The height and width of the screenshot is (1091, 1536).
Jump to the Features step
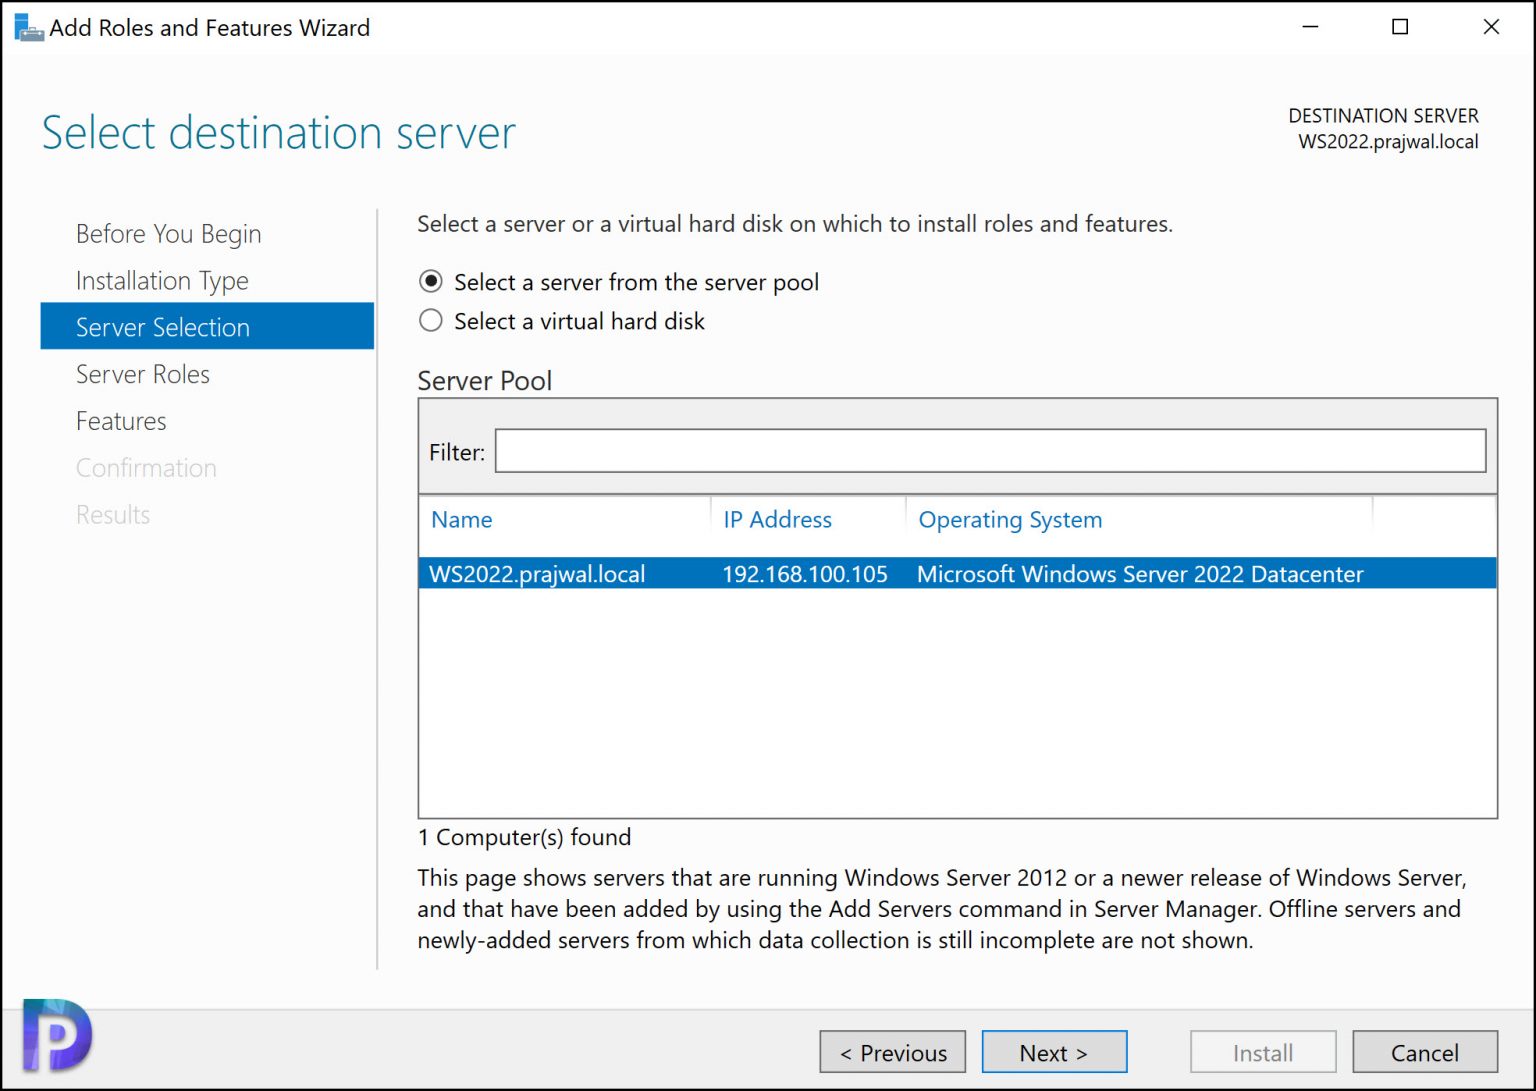(x=121, y=421)
